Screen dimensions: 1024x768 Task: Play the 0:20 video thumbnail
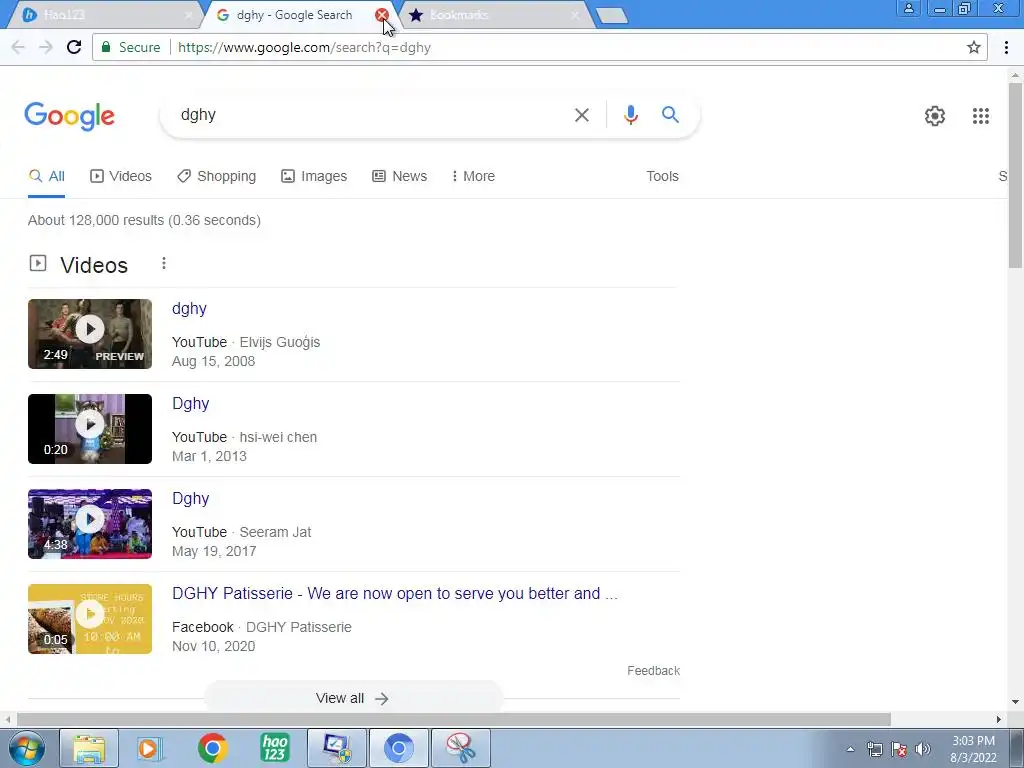click(90, 428)
